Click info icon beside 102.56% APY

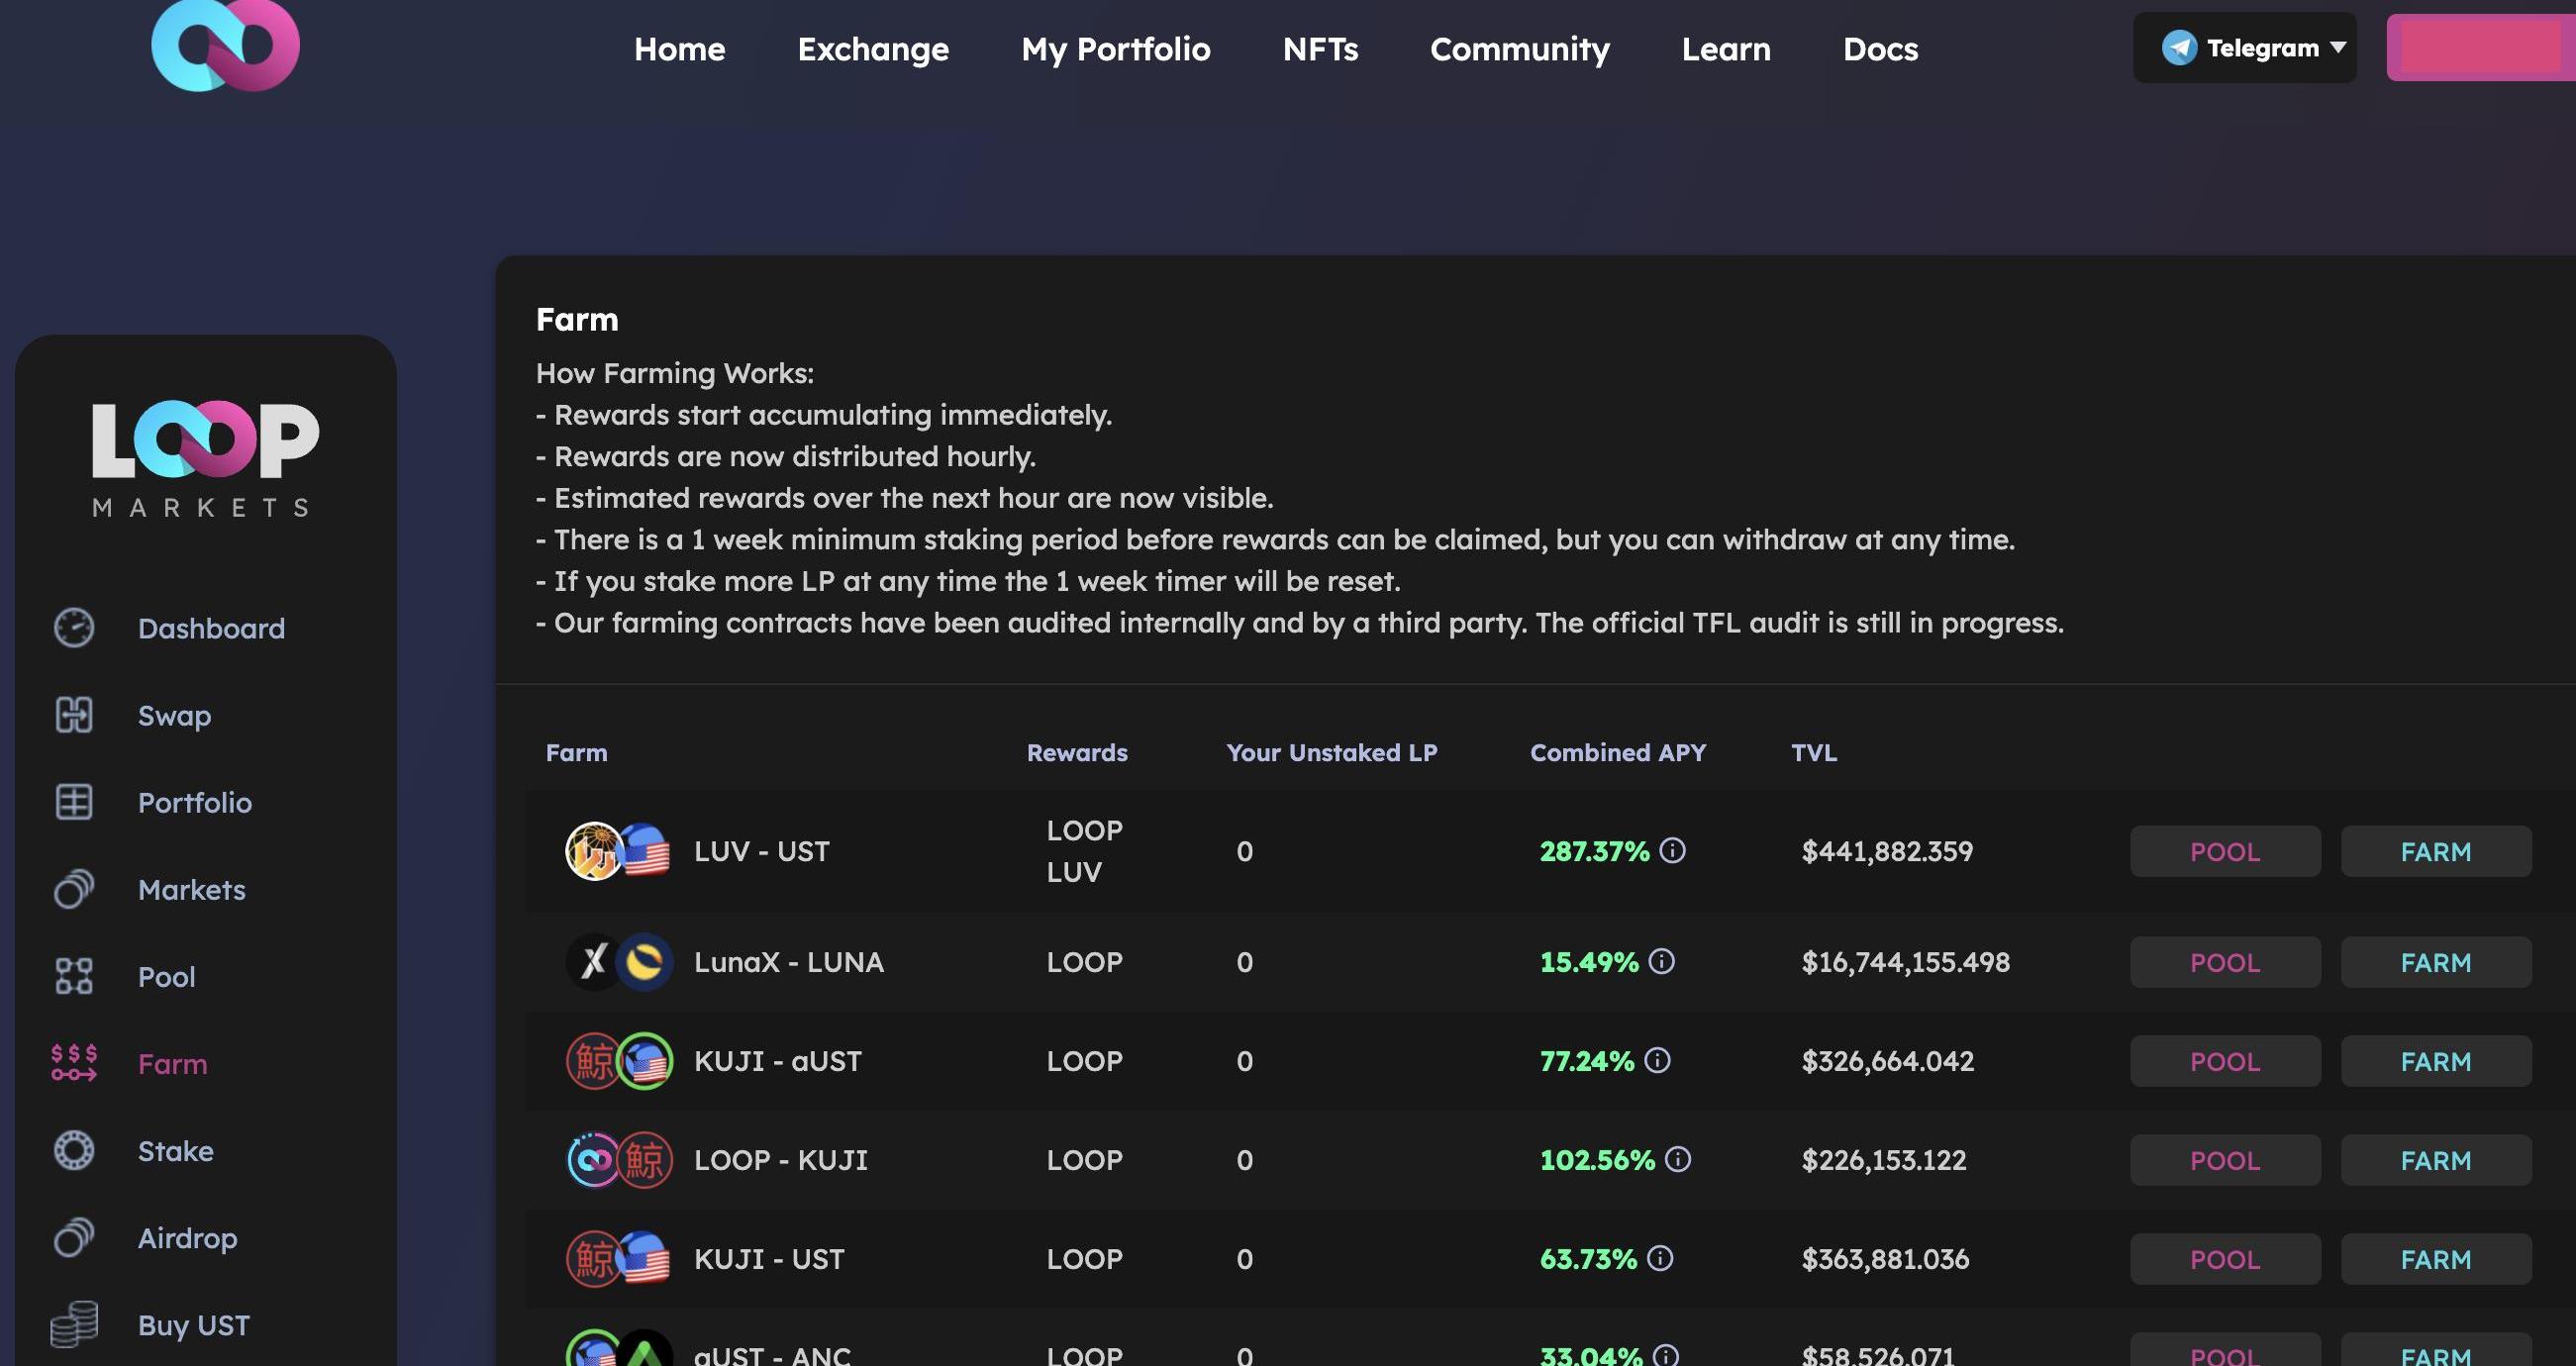coord(1677,1160)
